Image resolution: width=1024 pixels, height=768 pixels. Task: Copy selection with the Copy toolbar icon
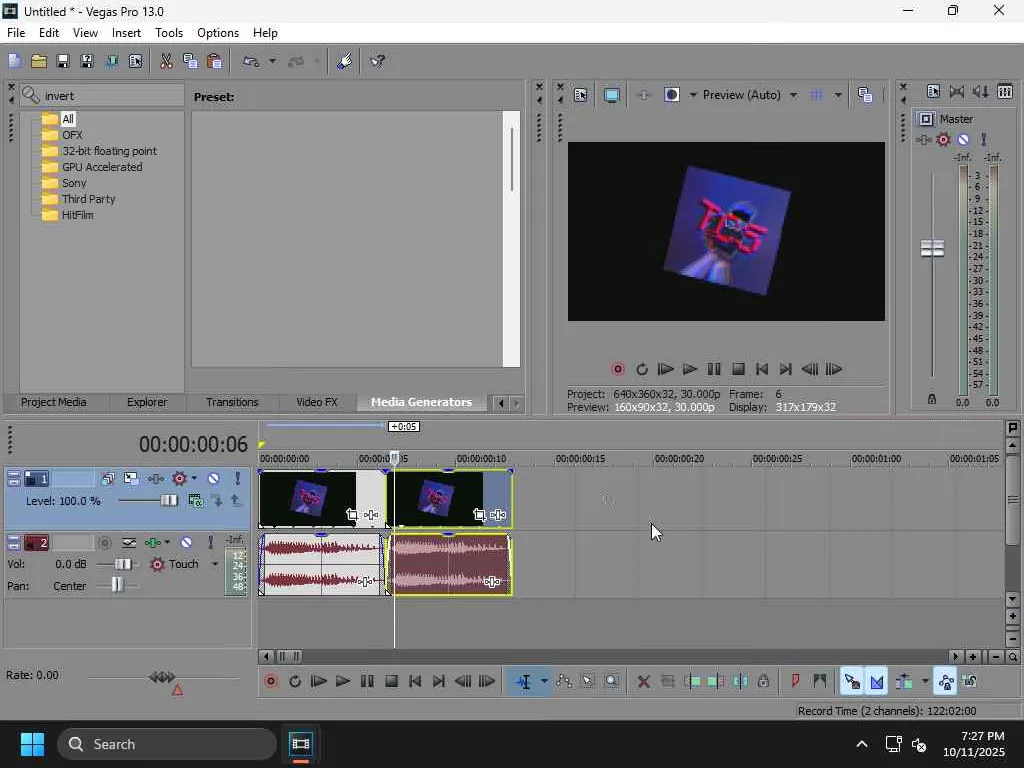pos(190,61)
